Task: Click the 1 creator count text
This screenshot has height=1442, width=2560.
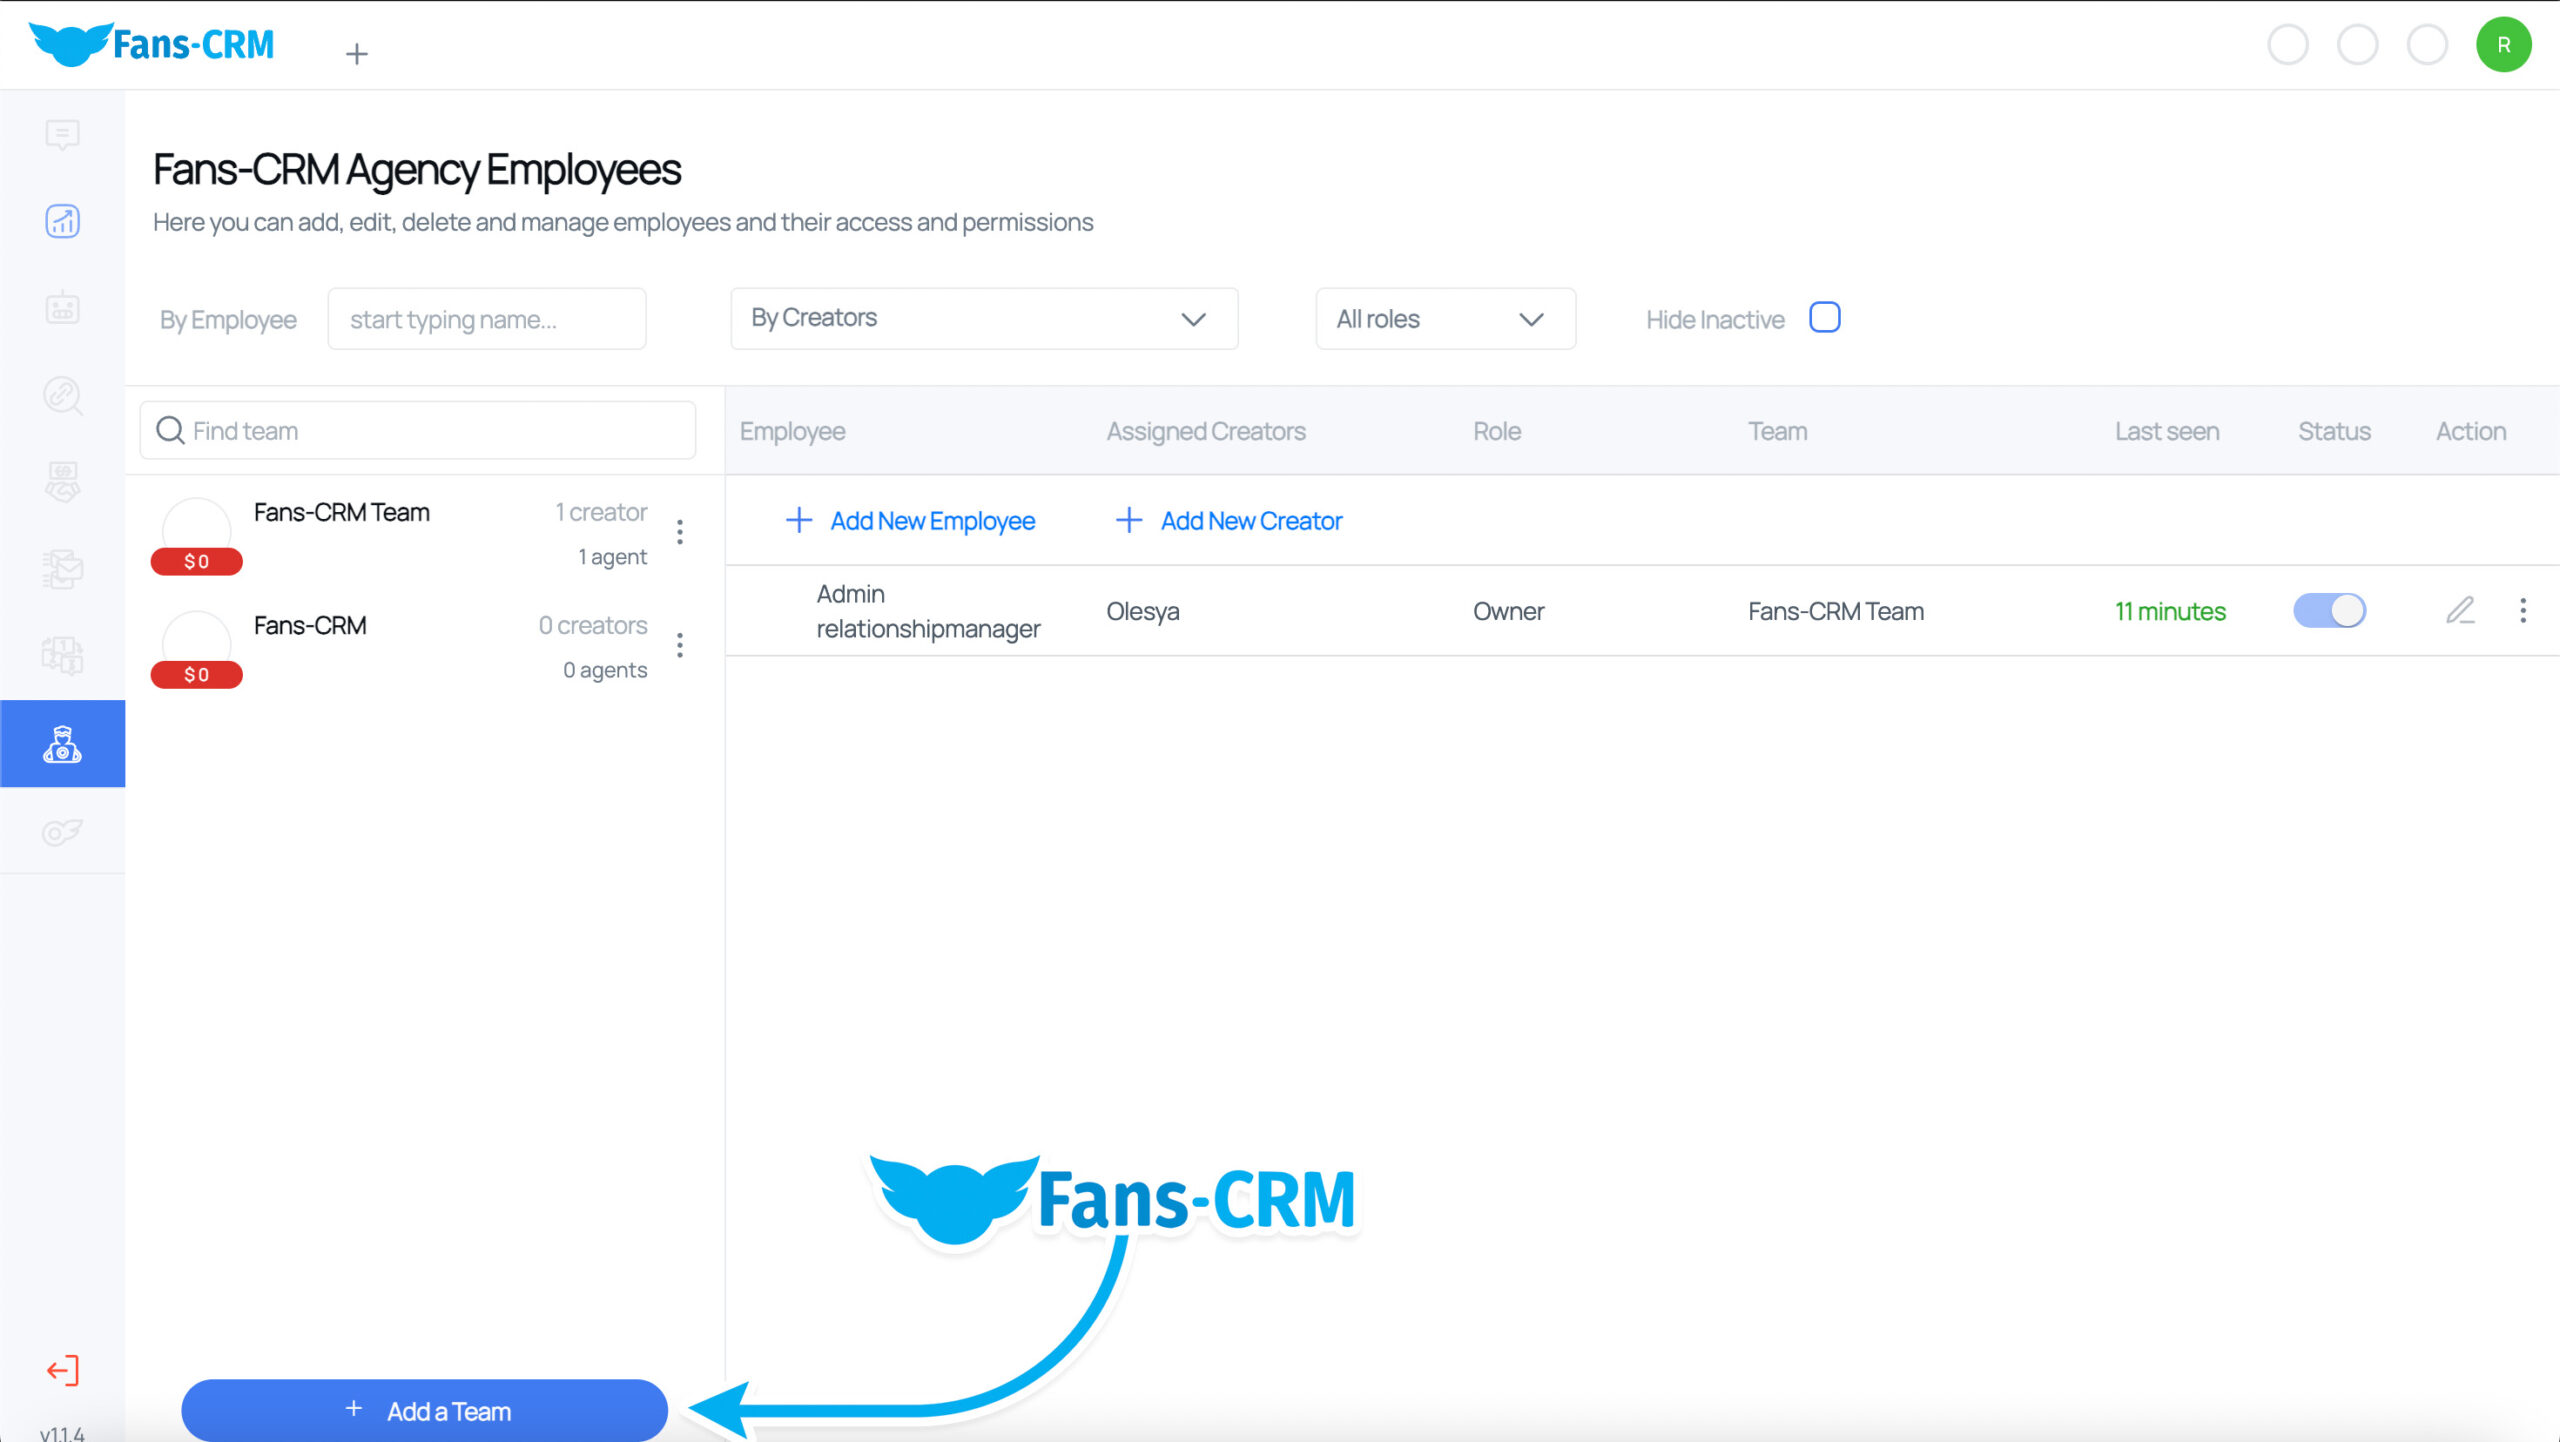Action: point(601,512)
